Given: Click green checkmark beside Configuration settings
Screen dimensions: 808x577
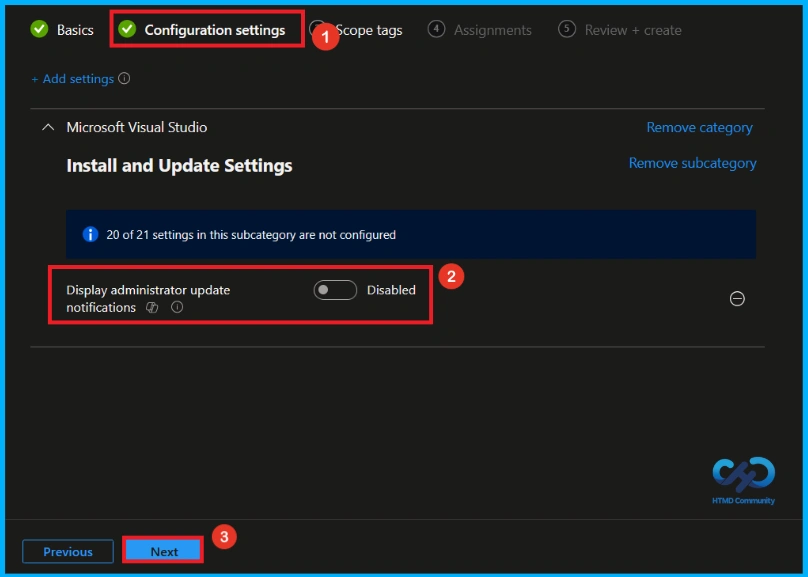Looking at the screenshot, I should tap(127, 29).
